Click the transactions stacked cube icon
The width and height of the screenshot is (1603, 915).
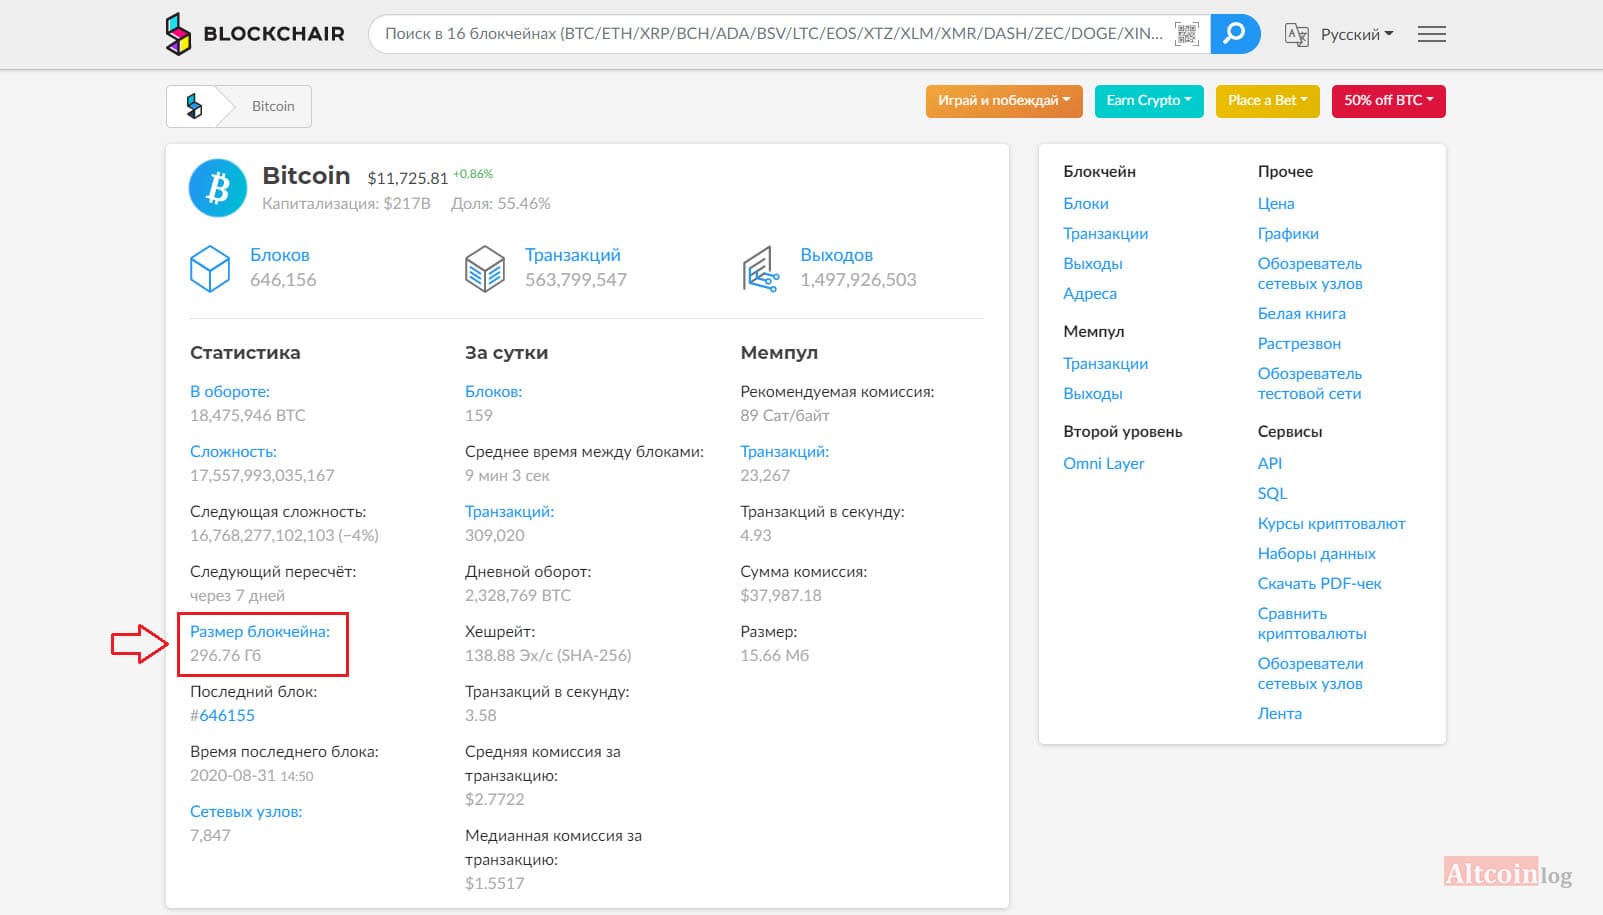pyautogui.click(x=485, y=269)
